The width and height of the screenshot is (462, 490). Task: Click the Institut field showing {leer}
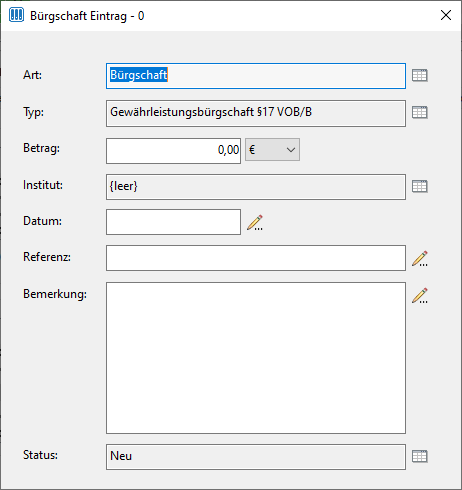(256, 187)
